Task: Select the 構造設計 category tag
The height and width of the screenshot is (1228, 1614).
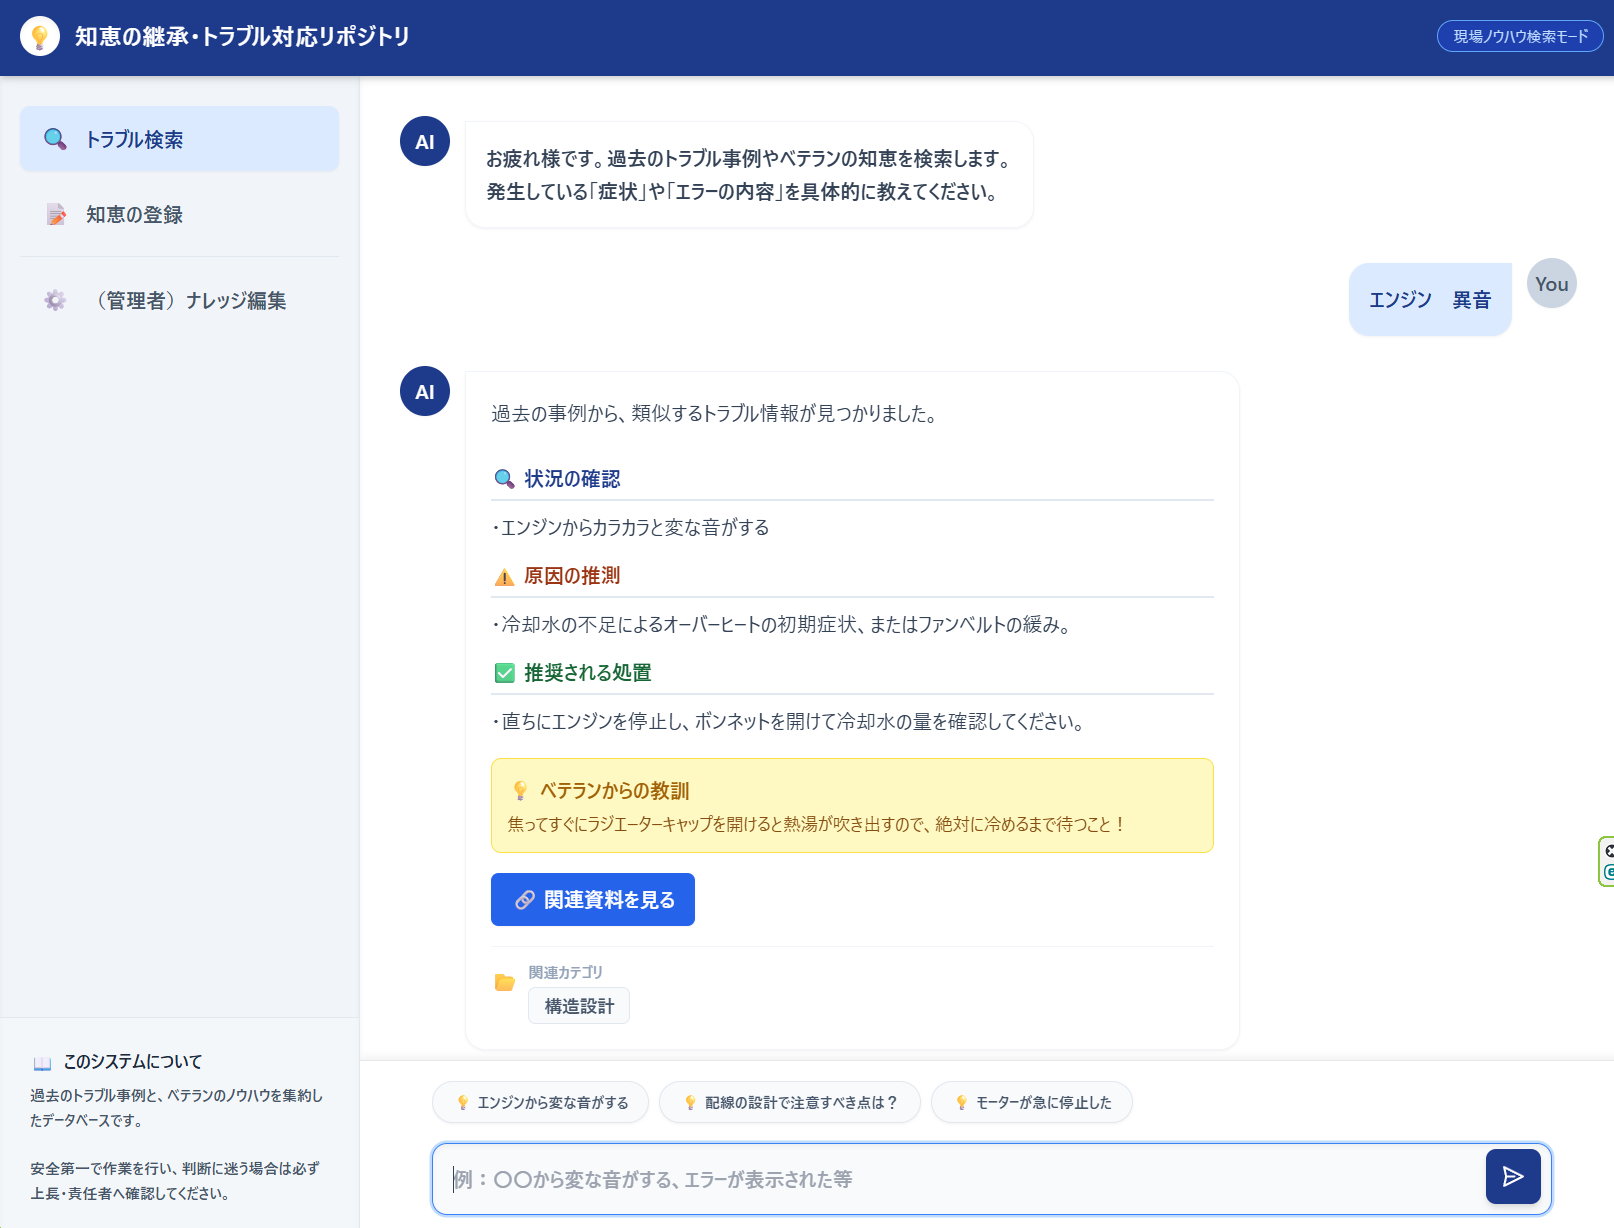Action: (x=579, y=1006)
